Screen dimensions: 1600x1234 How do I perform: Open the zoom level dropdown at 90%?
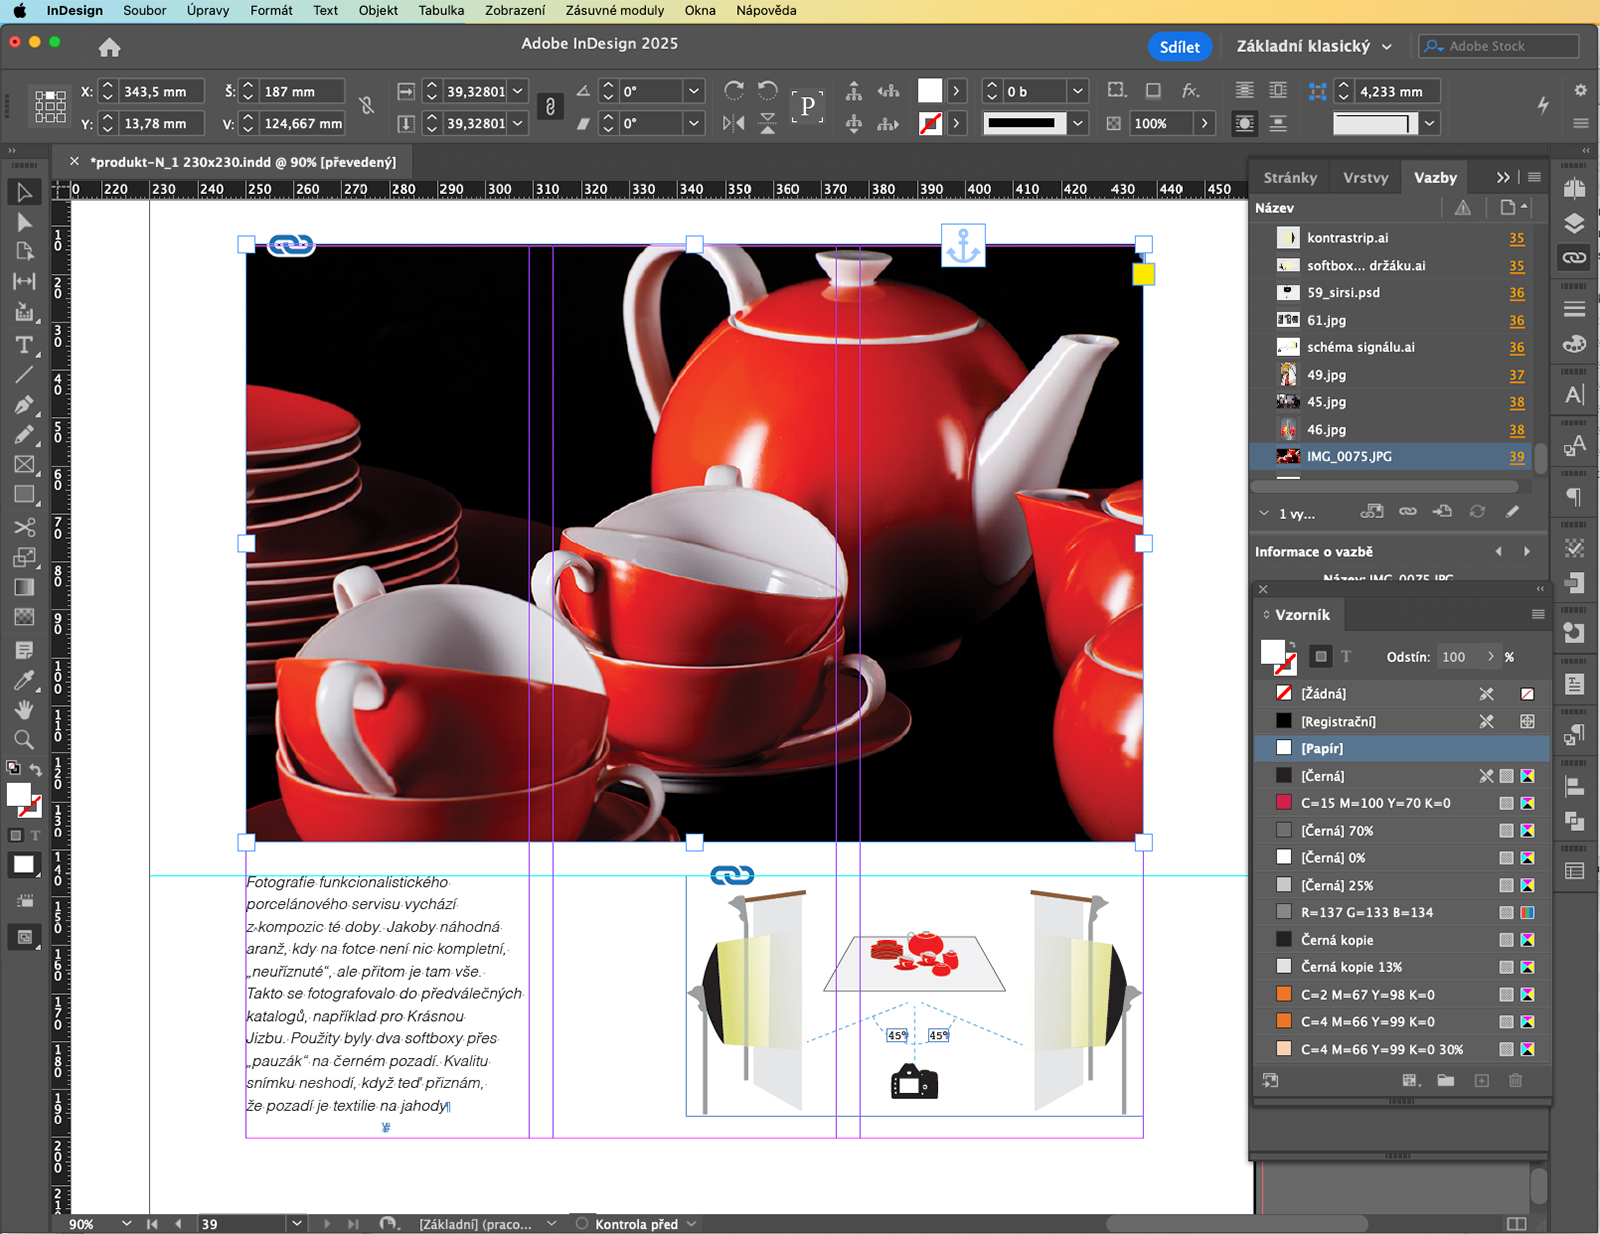126,1224
